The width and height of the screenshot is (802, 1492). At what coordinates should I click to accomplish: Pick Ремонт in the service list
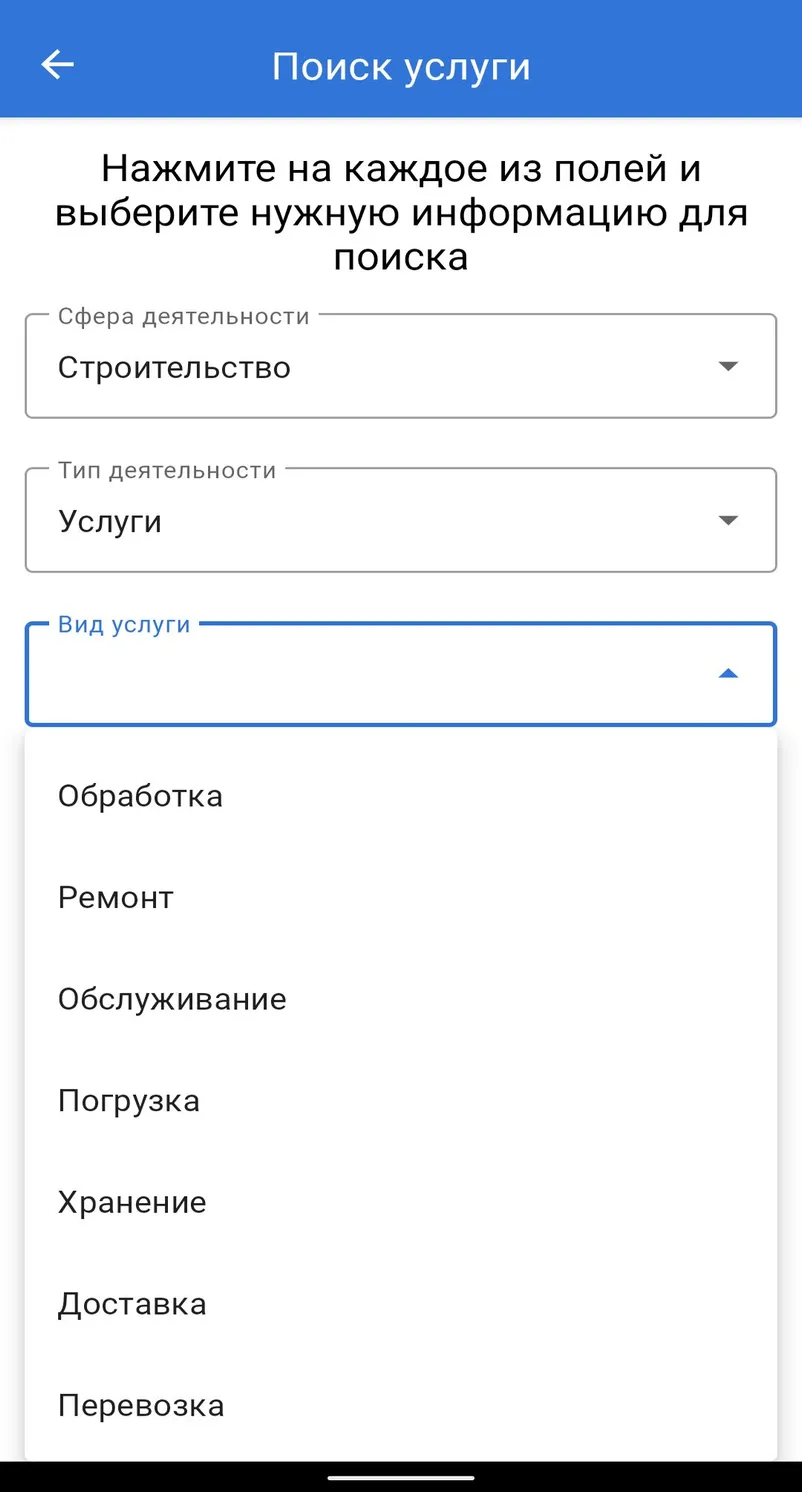(x=401, y=898)
